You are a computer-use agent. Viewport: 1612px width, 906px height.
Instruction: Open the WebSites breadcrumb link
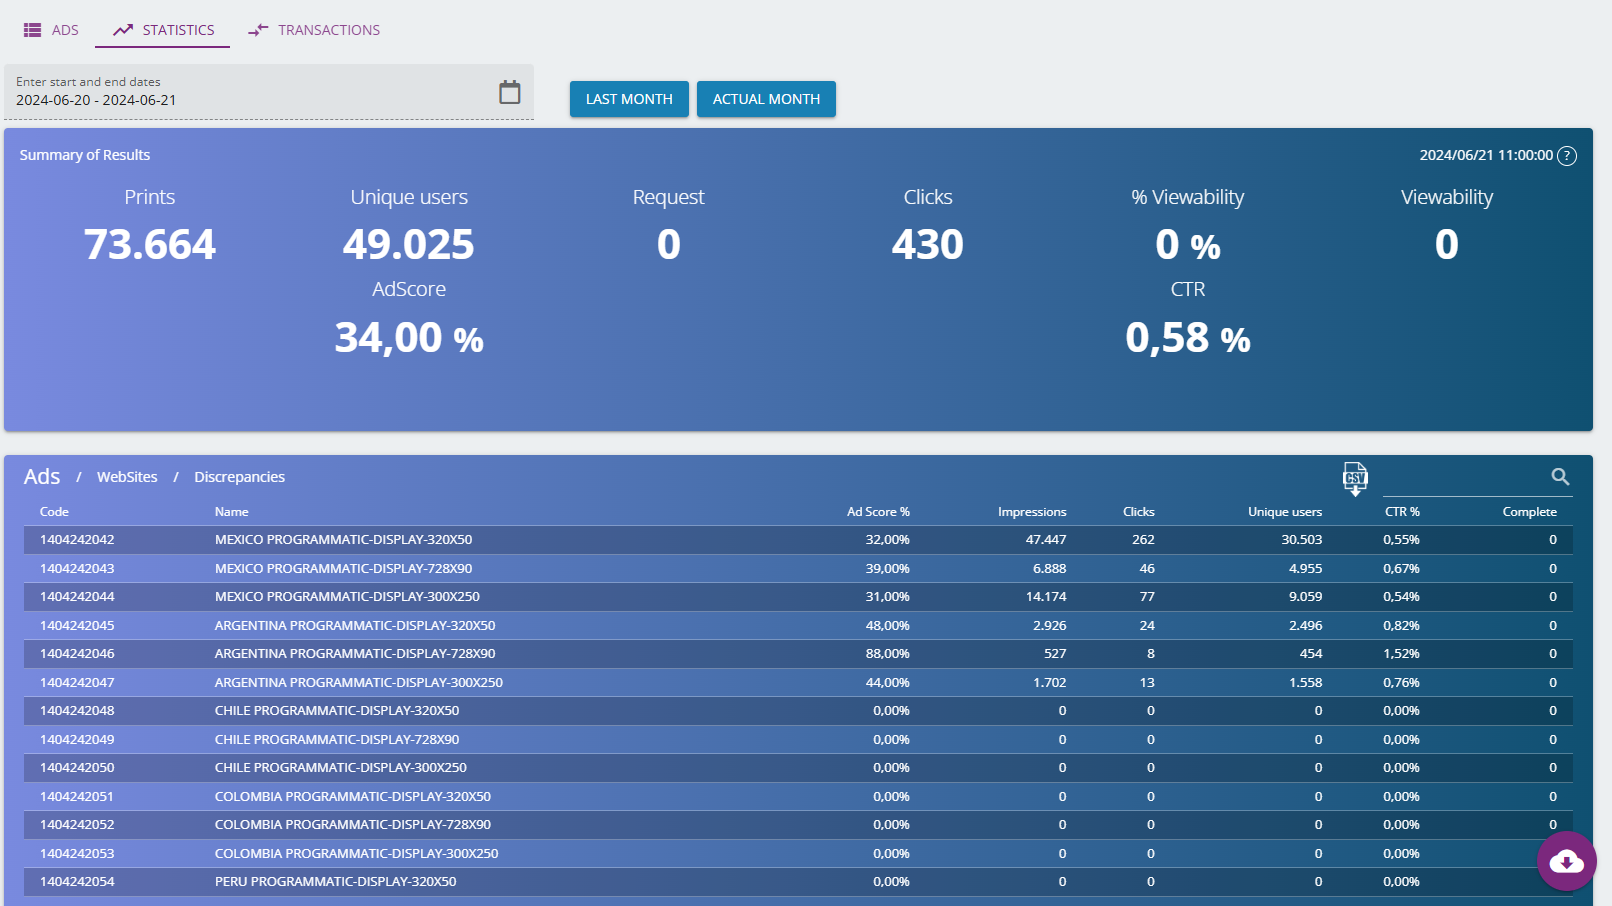click(x=127, y=477)
